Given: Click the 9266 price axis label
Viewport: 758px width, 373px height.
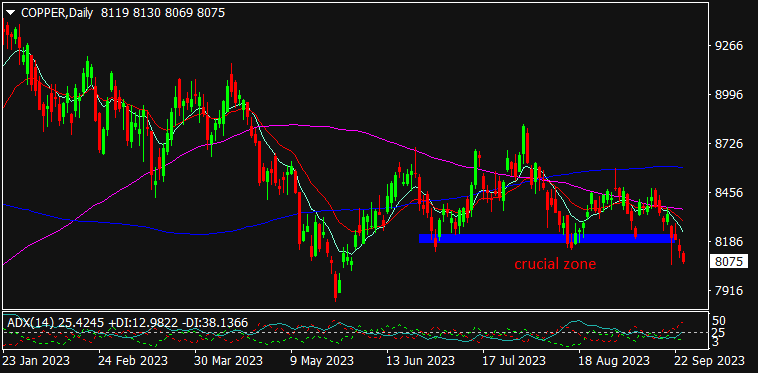Looking at the screenshot, I should [x=729, y=46].
